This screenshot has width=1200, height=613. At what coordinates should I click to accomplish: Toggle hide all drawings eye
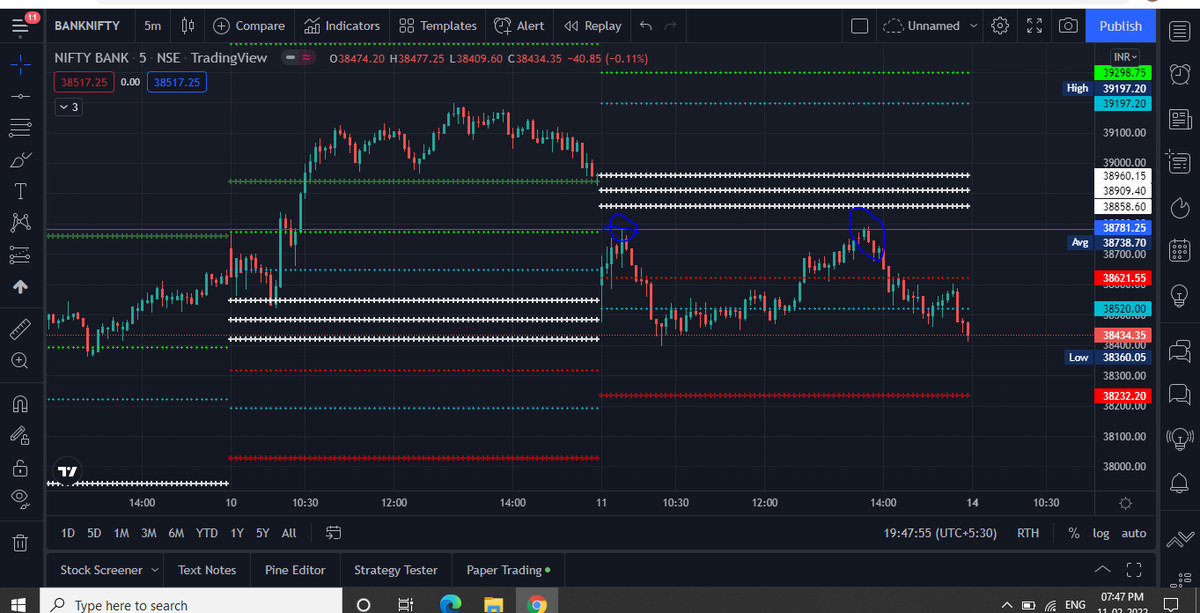[x=19, y=499]
